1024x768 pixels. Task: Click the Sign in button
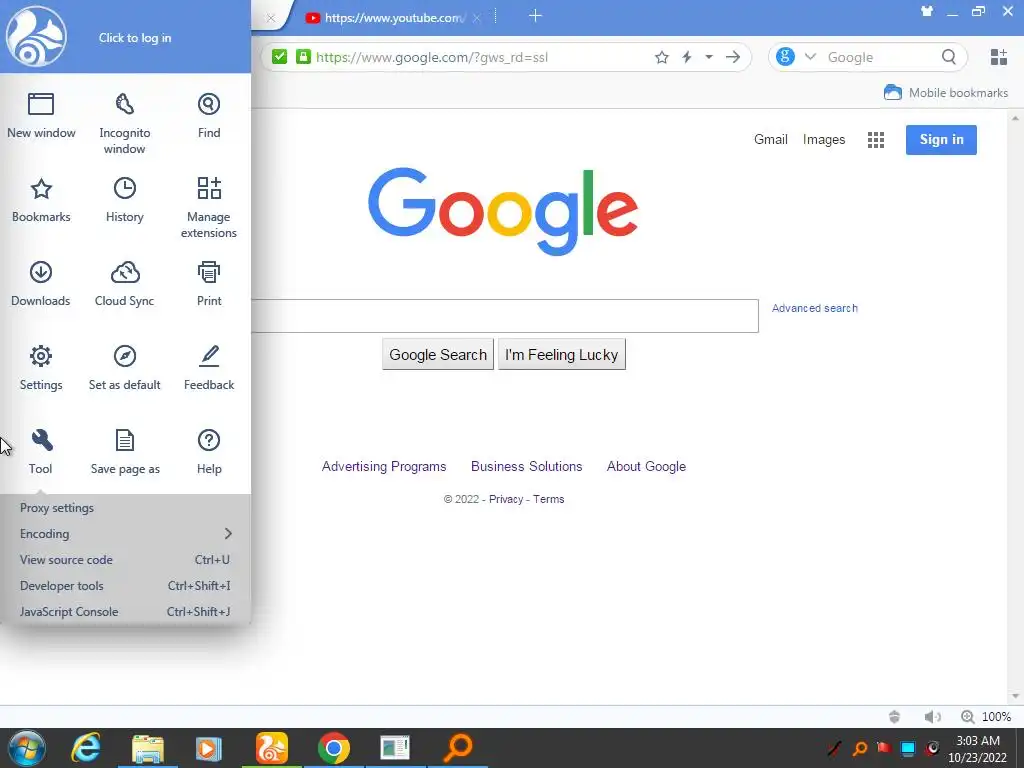941,140
